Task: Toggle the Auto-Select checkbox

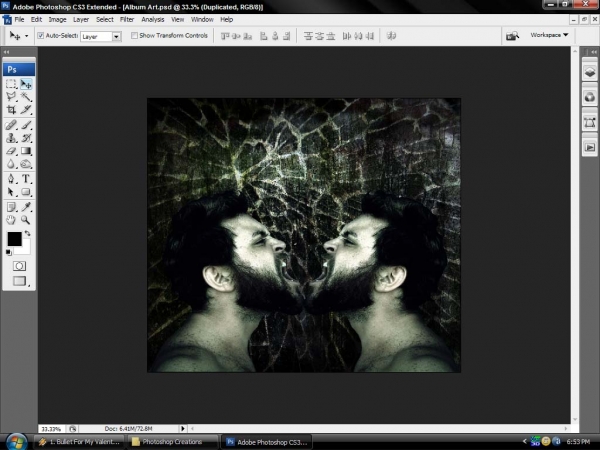Action: point(41,36)
